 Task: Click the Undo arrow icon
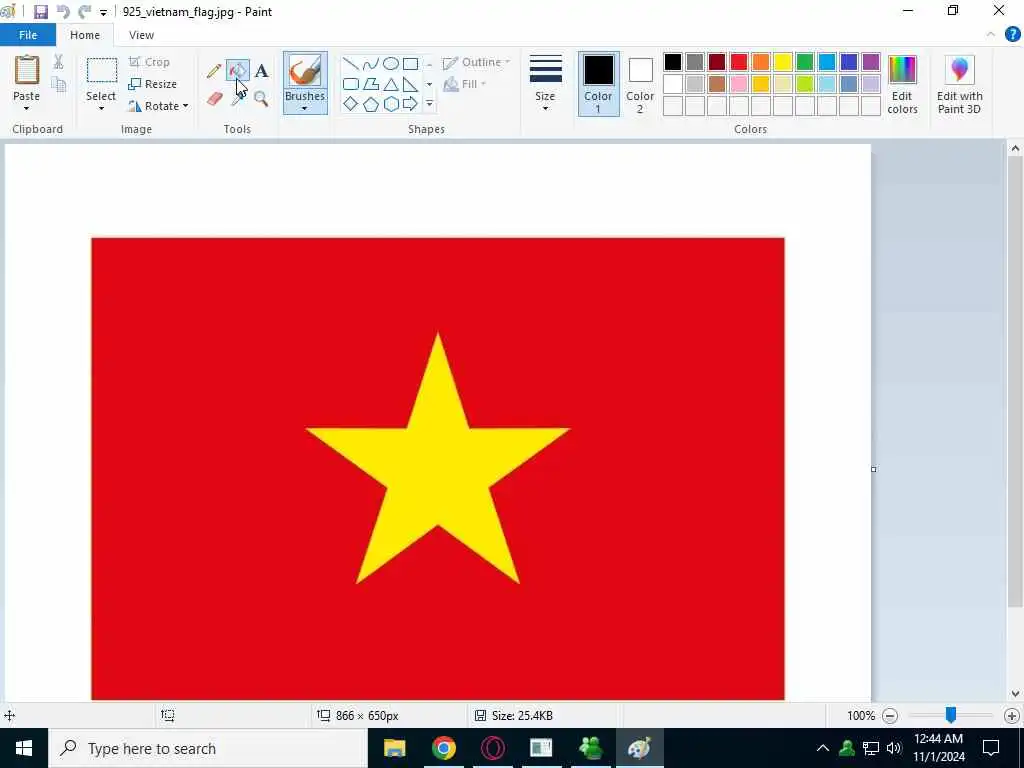(63, 12)
